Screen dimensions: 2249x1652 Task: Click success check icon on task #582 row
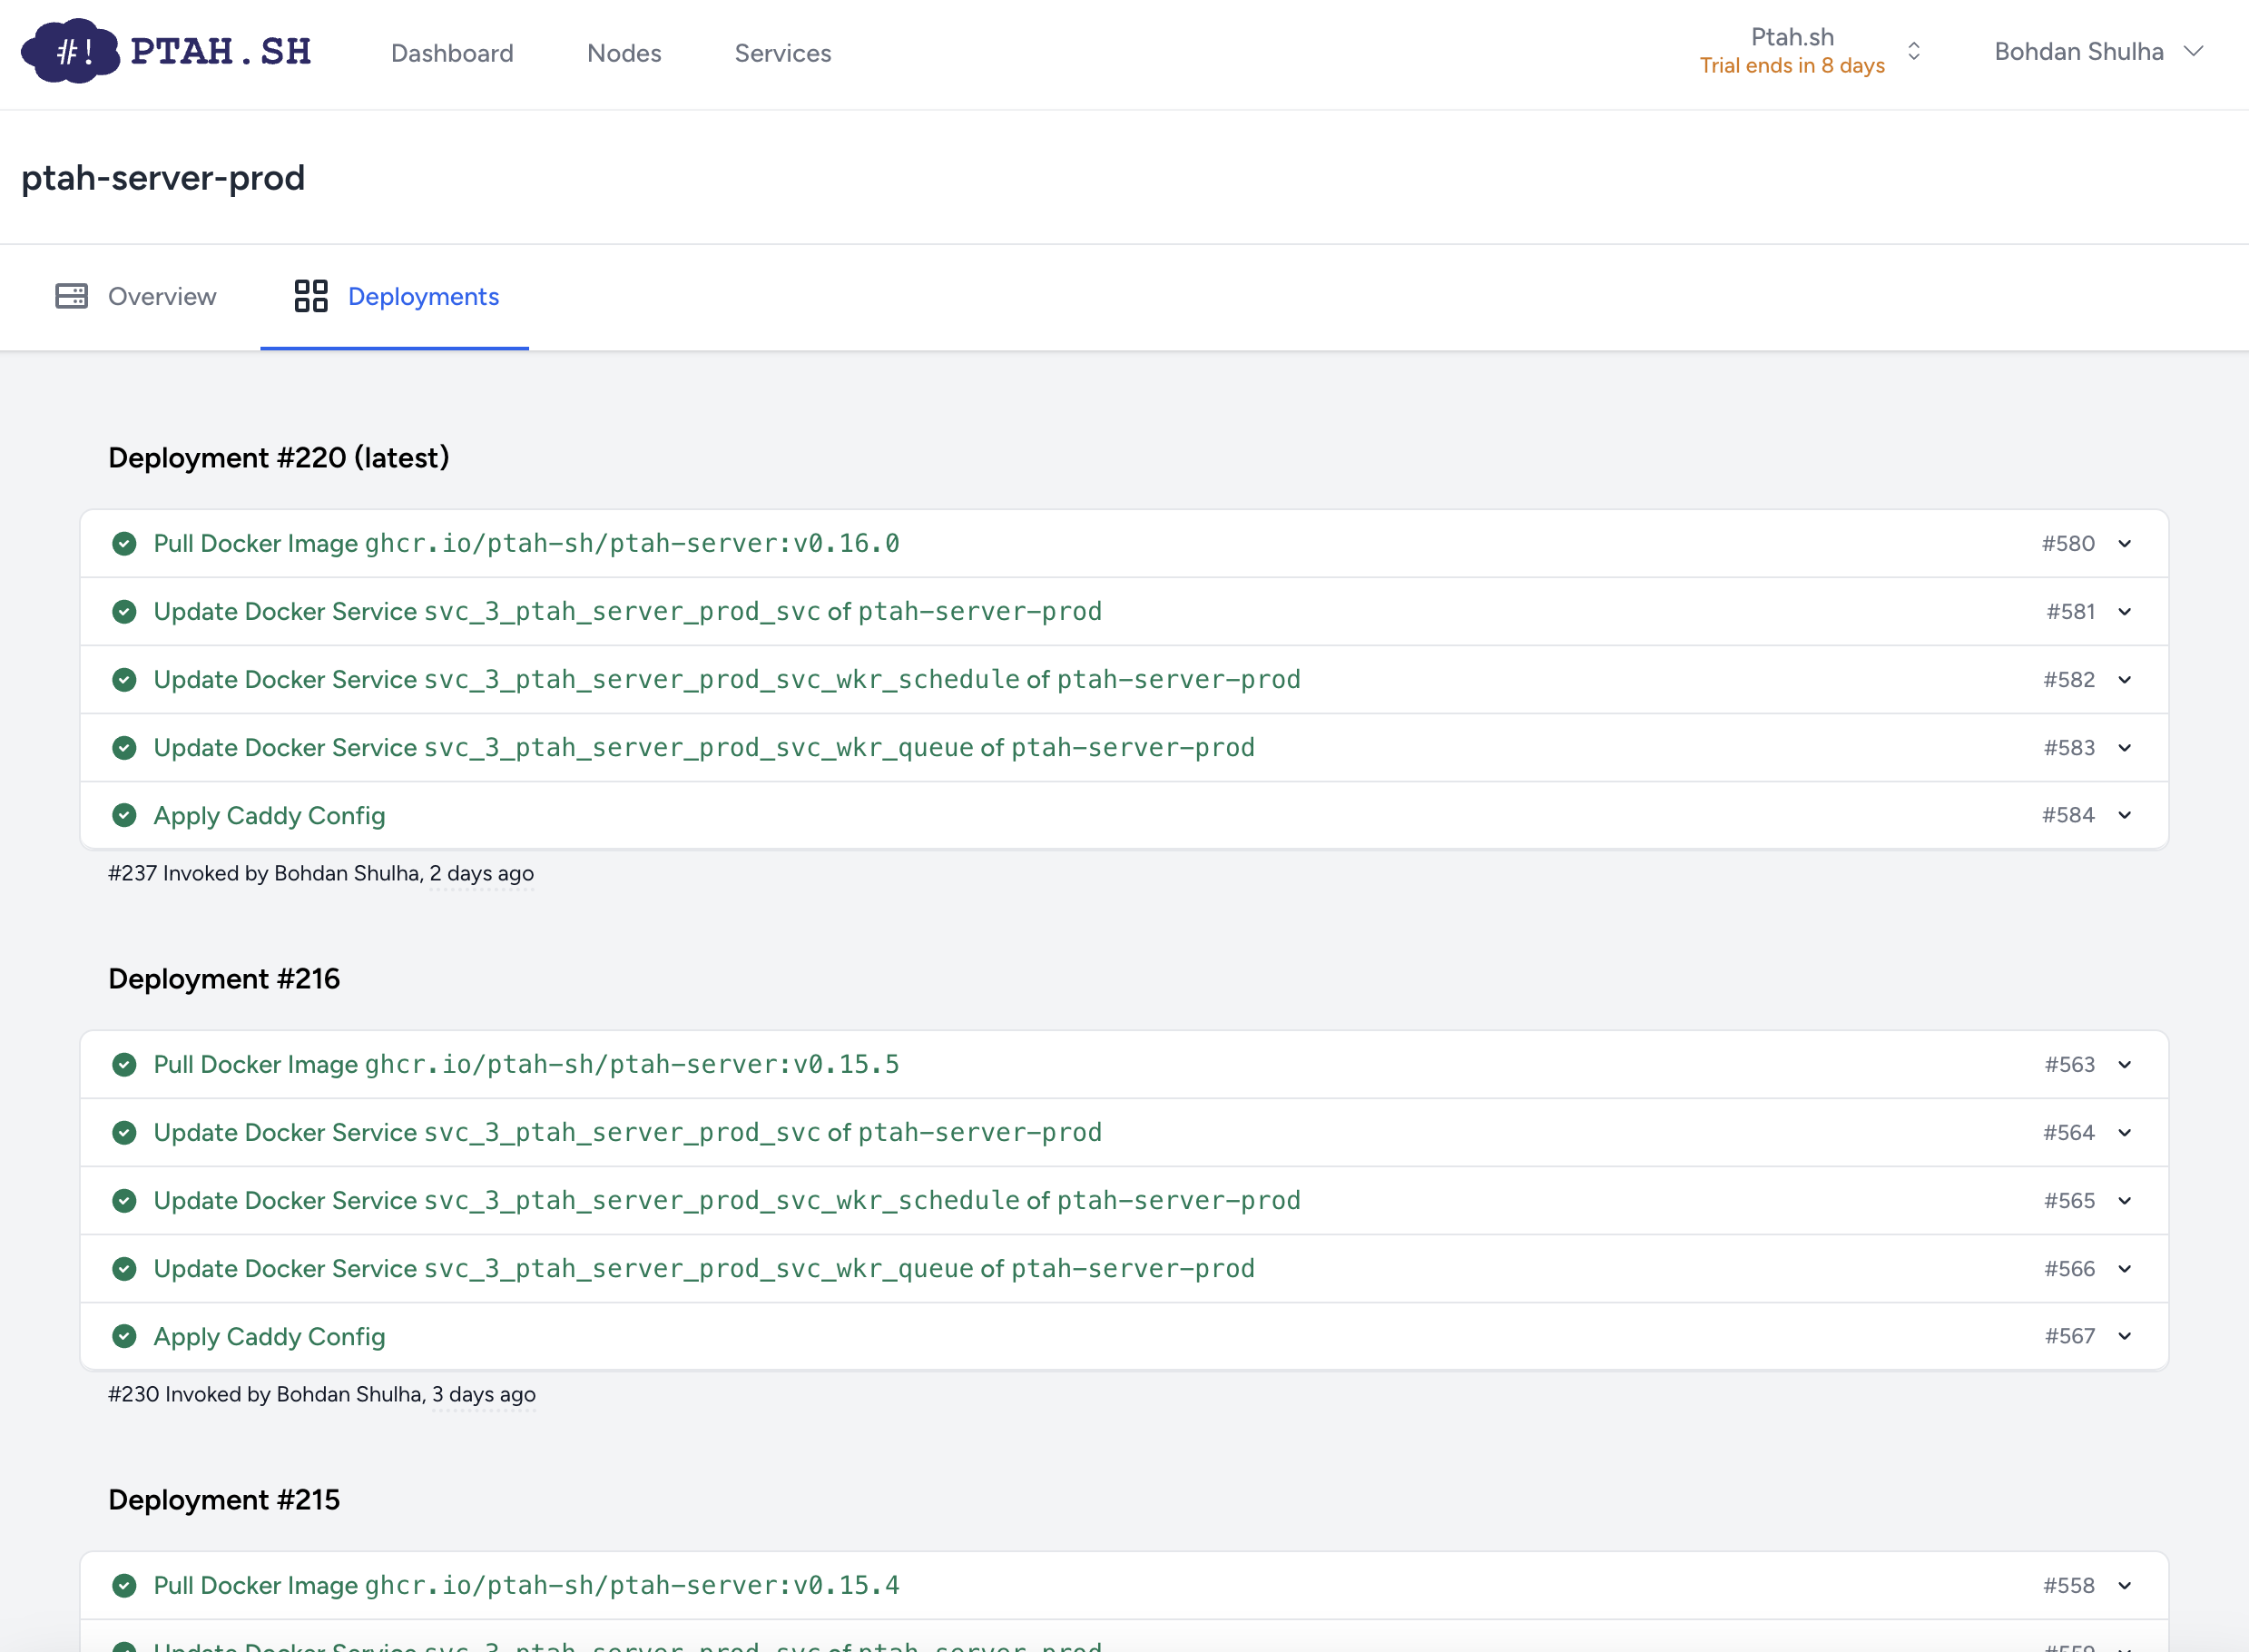(x=124, y=680)
